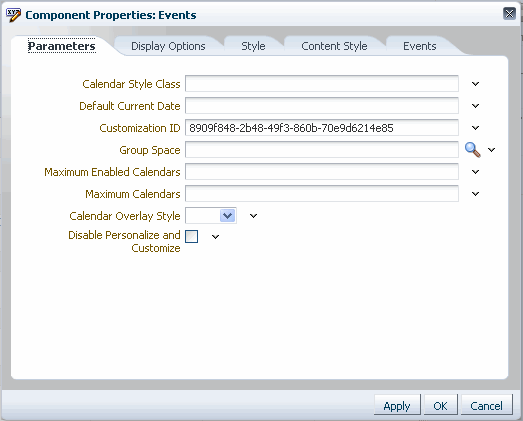The width and height of the screenshot is (523, 421).
Task: Open the arrow menu beside Default Current Date
Action: 475,106
